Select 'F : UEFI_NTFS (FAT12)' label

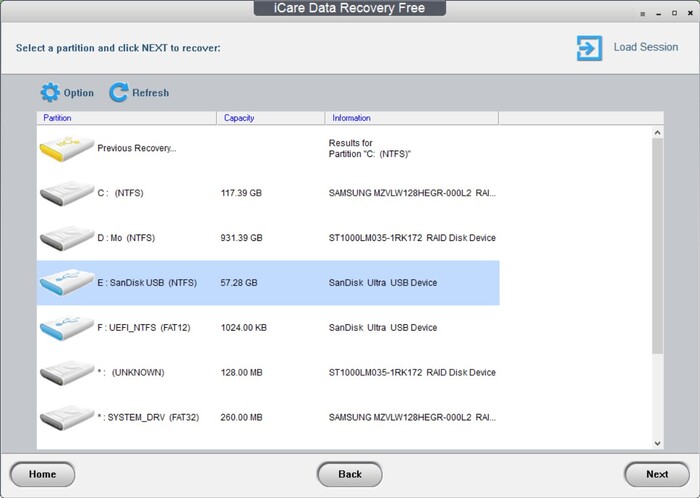(x=144, y=328)
